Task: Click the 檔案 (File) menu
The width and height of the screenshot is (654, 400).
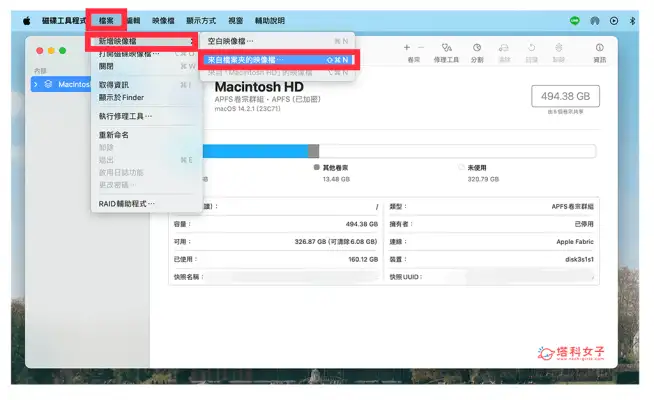Action: 106,21
